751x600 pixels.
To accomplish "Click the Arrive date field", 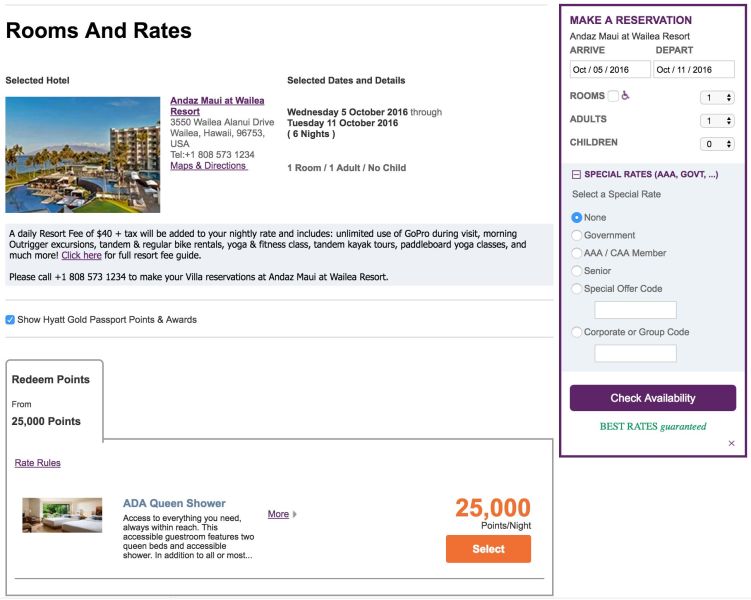I will pos(610,69).
